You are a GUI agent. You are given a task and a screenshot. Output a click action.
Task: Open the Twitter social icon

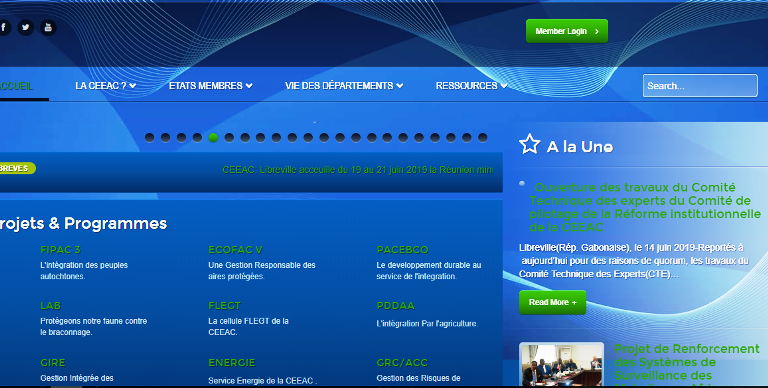pyautogui.click(x=25, y=27)
